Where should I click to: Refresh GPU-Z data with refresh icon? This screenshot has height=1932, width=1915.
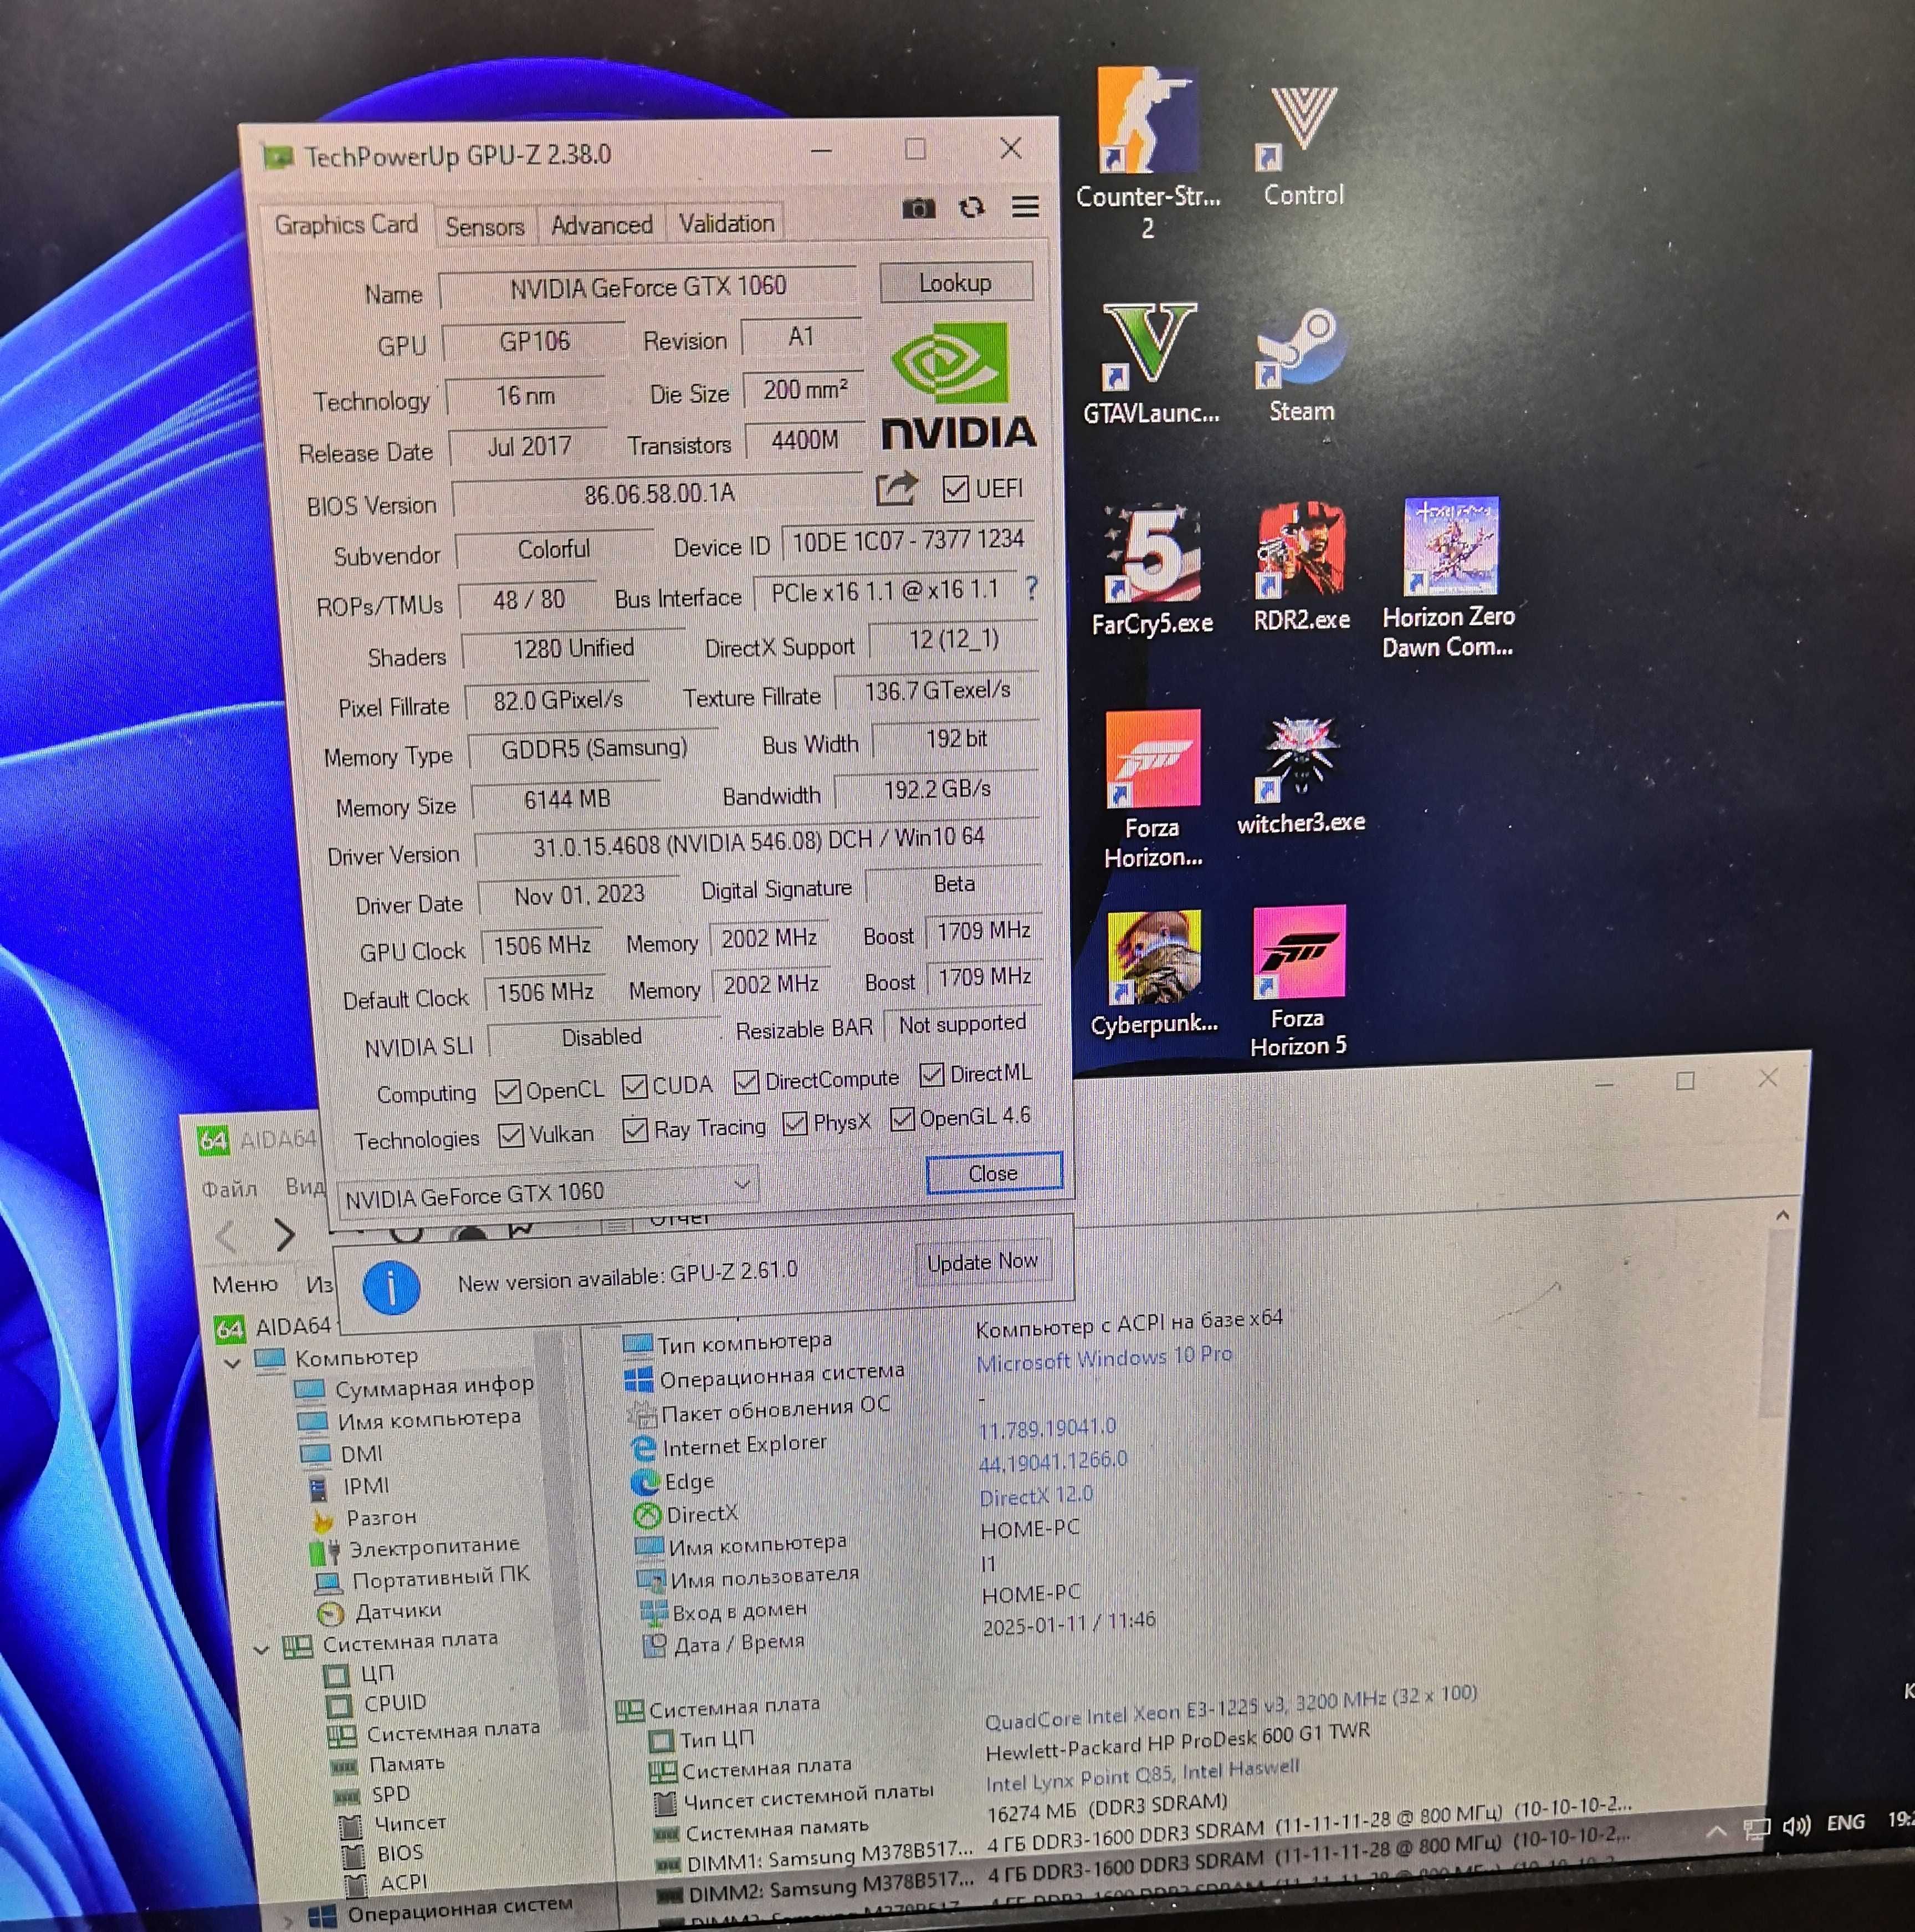tap(971, 207)
